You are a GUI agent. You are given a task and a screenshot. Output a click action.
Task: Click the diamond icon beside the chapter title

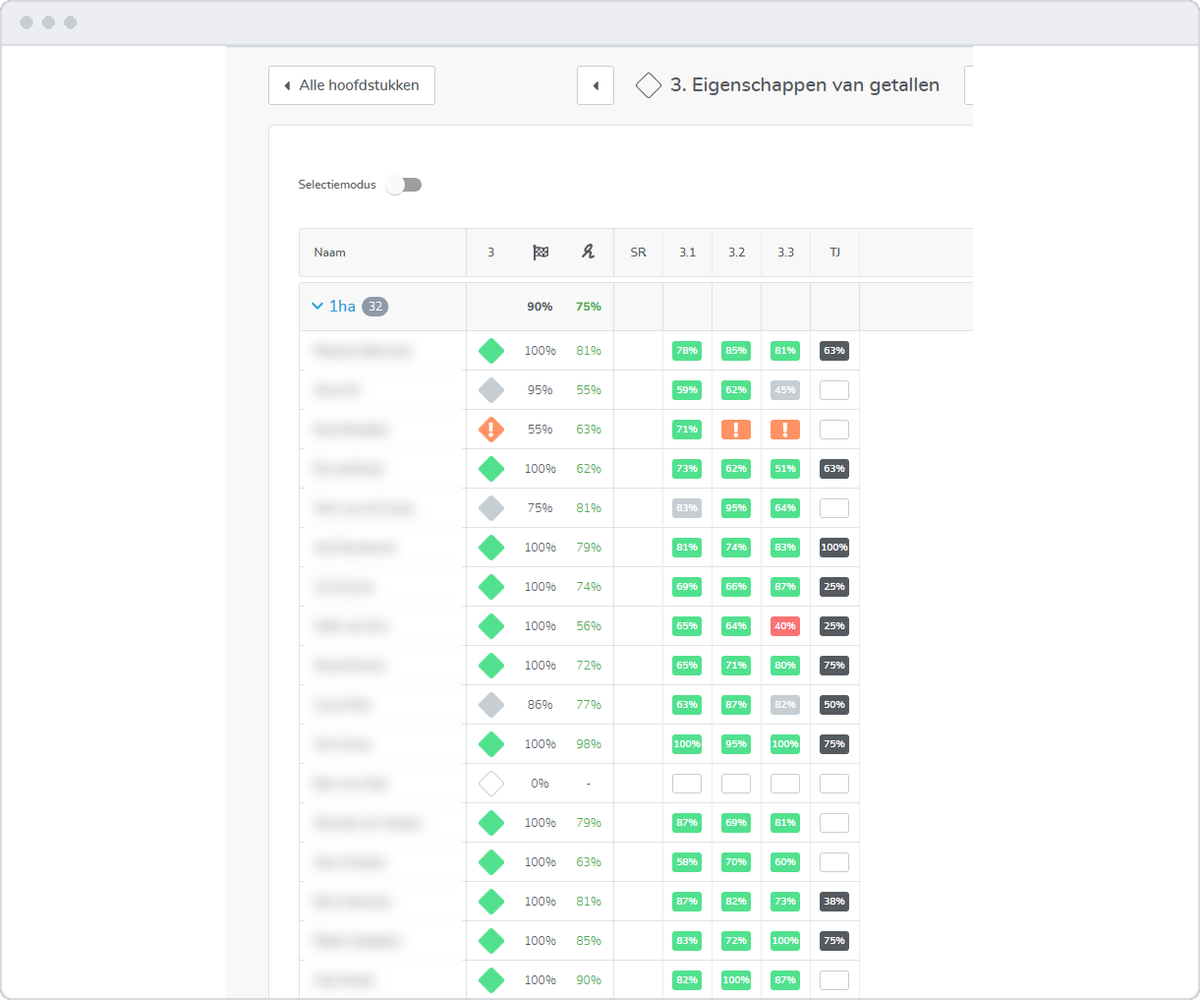[x=649, y=86]
